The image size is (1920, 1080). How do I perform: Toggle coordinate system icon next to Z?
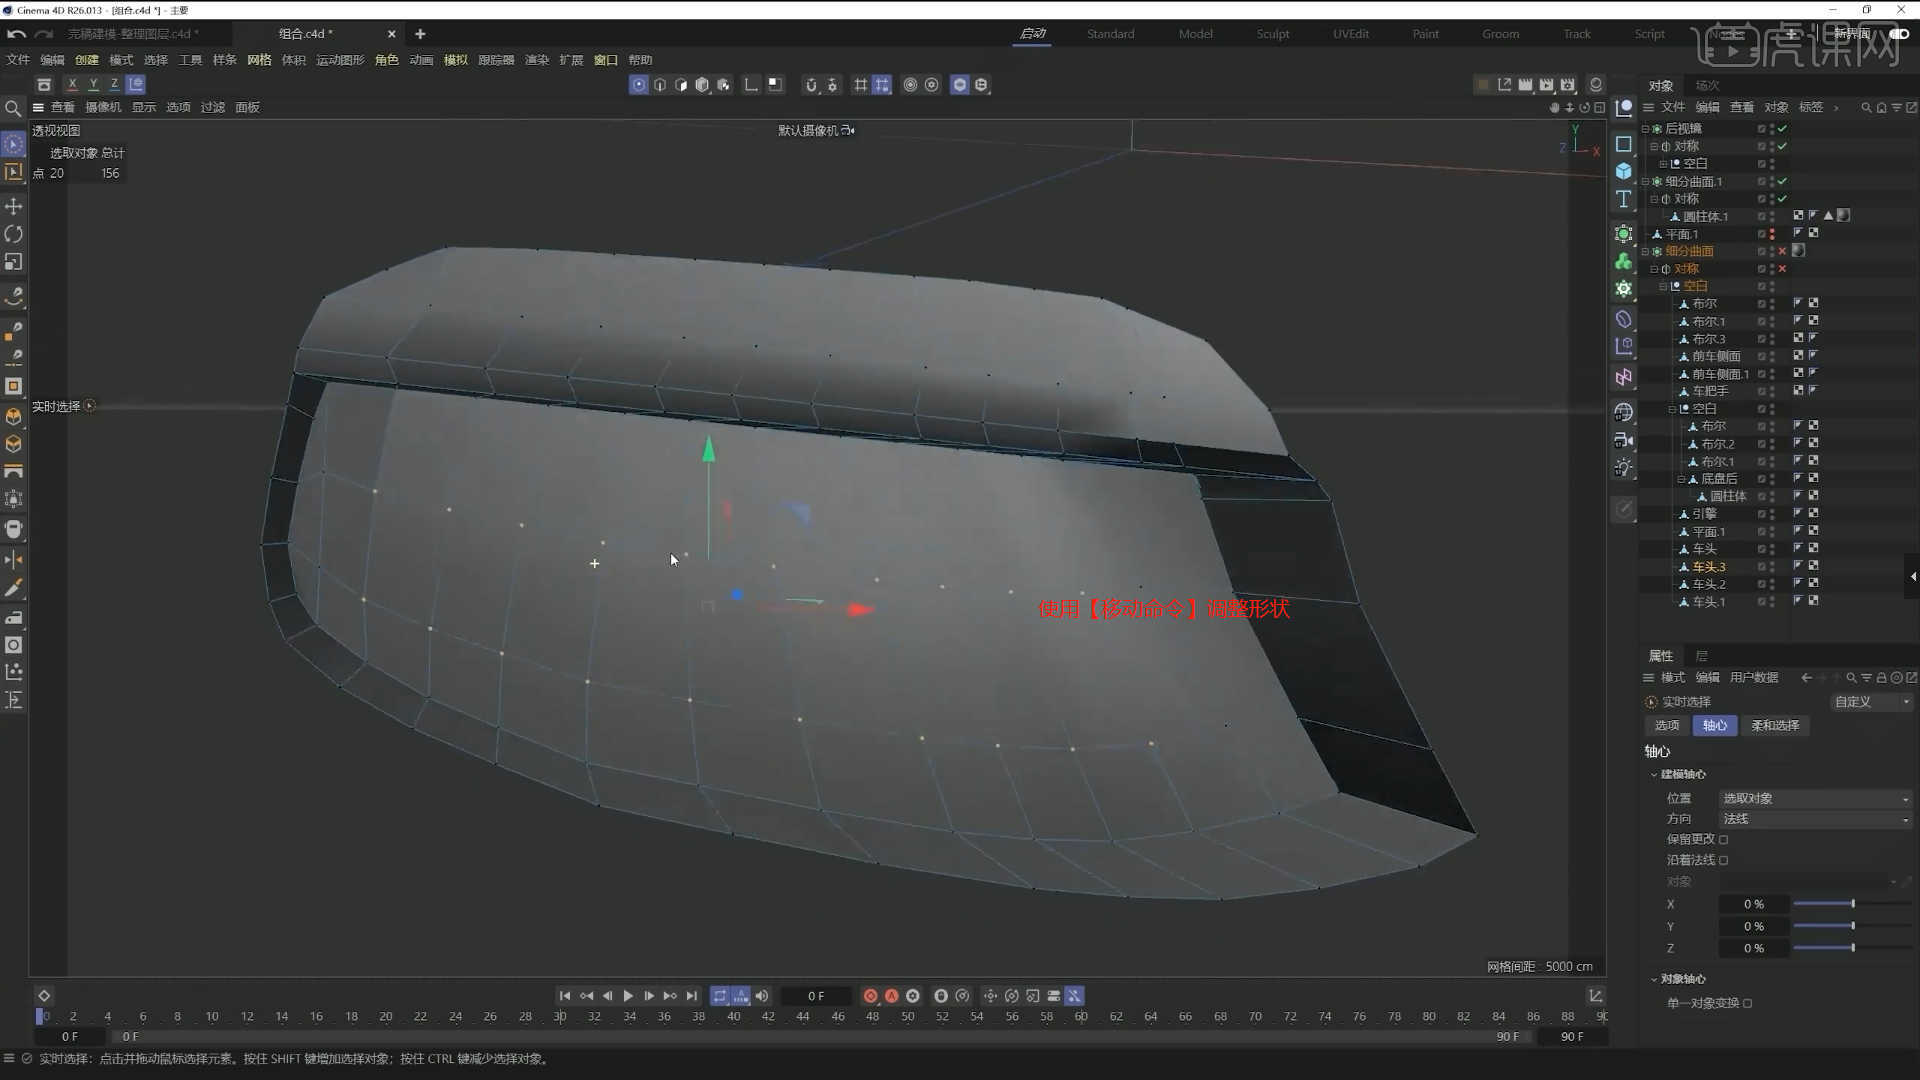[x=136, y=85]
